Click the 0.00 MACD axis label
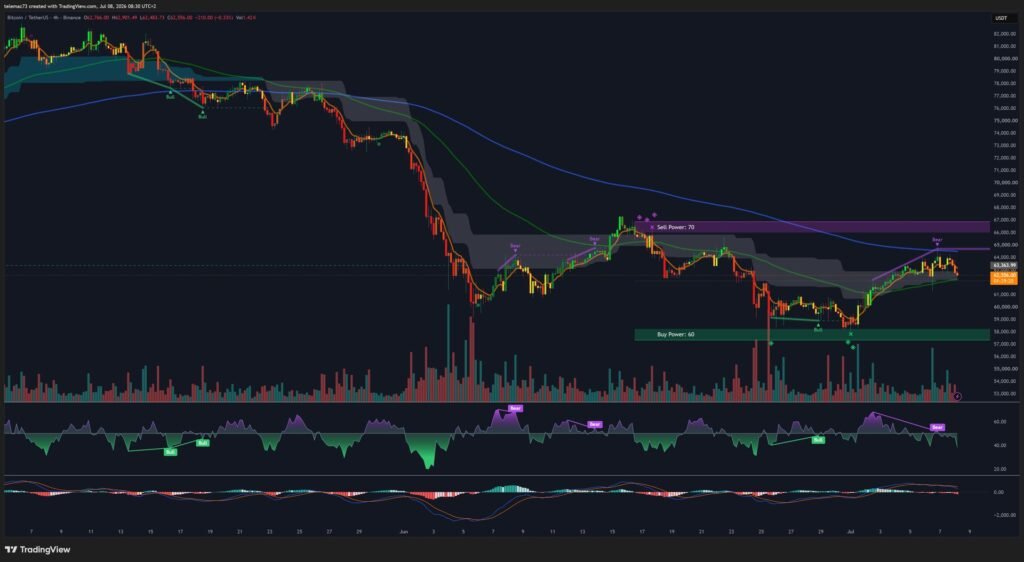 pyautogui.click(x=999, y=492)
